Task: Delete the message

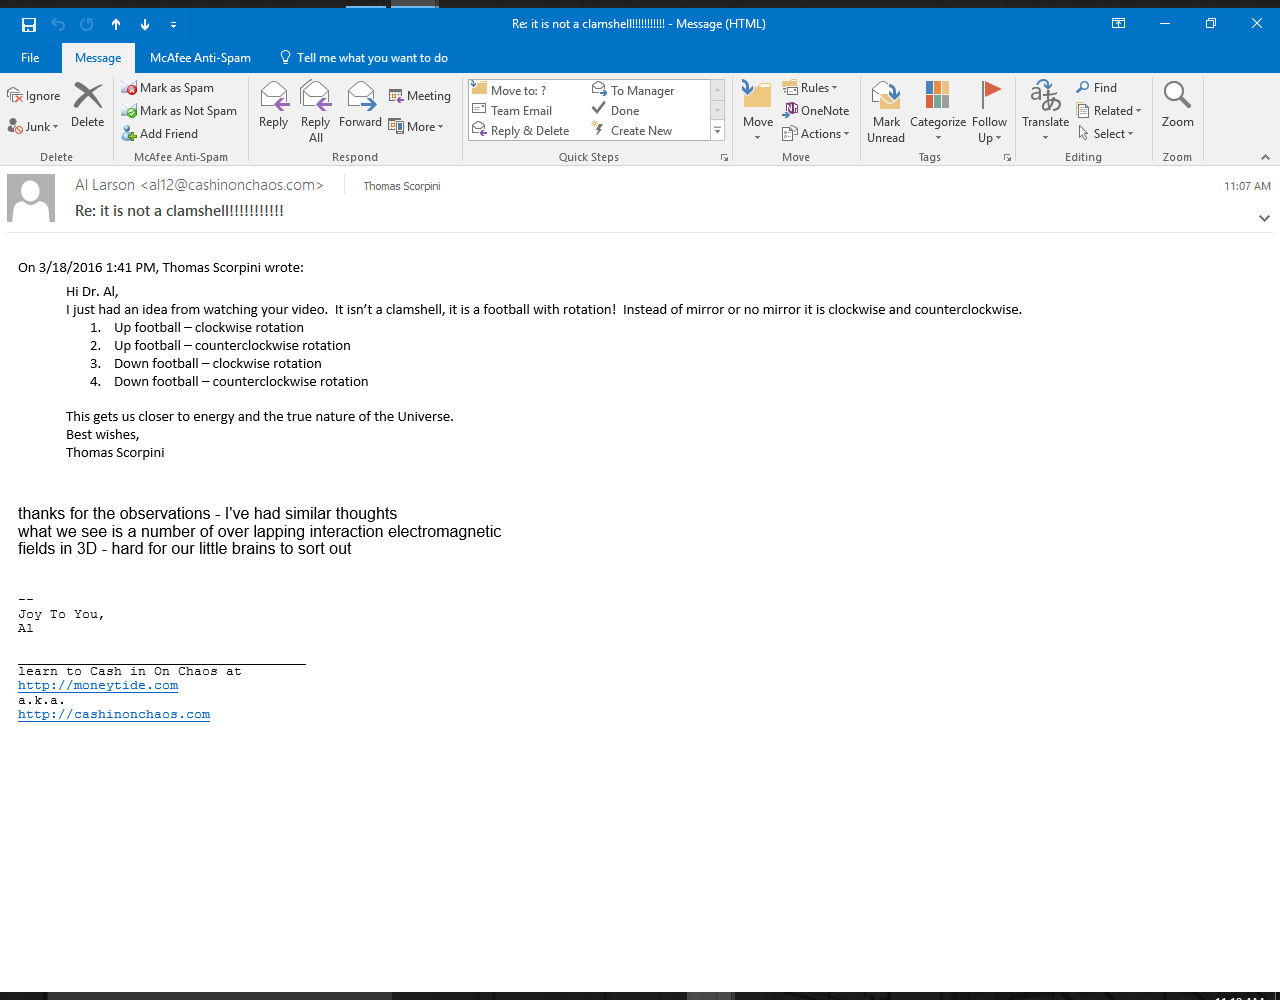Action: [88, 106]
